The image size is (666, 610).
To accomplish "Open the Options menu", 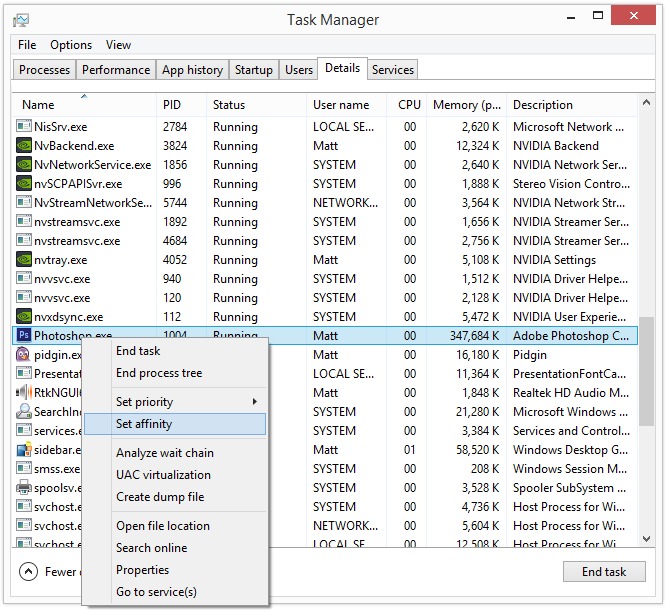I will pos(71,45).
